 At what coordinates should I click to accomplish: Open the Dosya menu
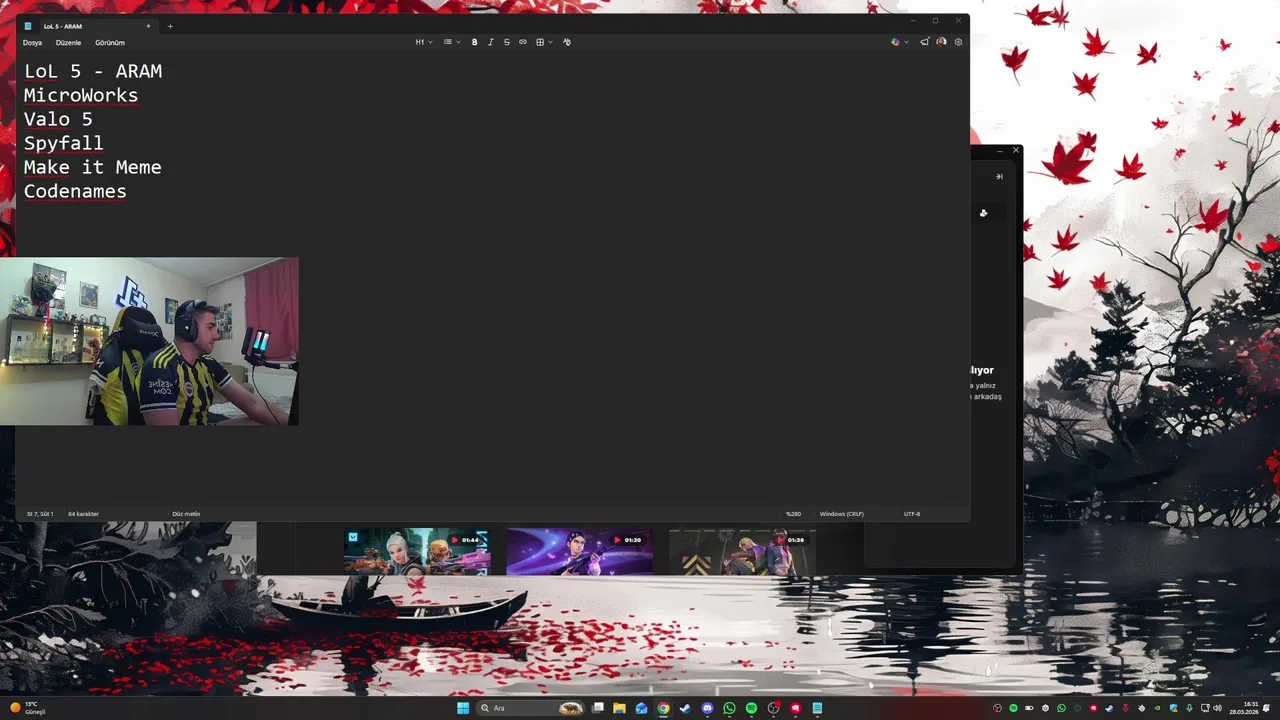point(33,43)
